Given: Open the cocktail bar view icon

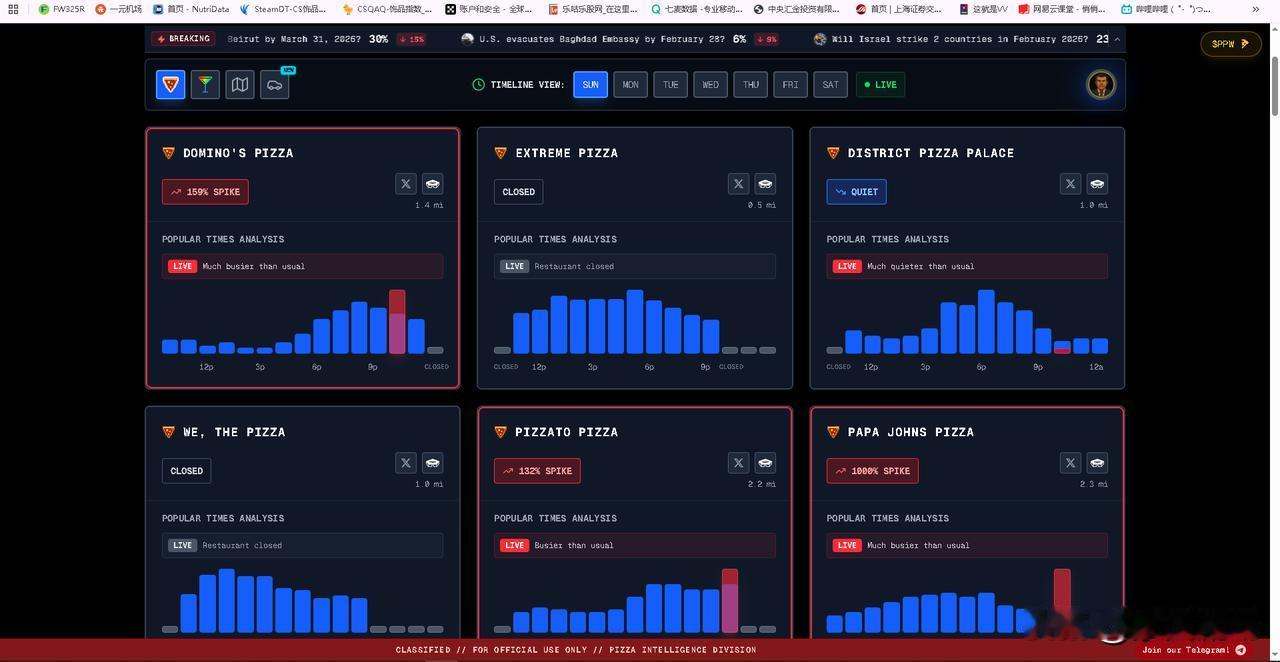Looking at the screenshot, I should click(205, 85).
